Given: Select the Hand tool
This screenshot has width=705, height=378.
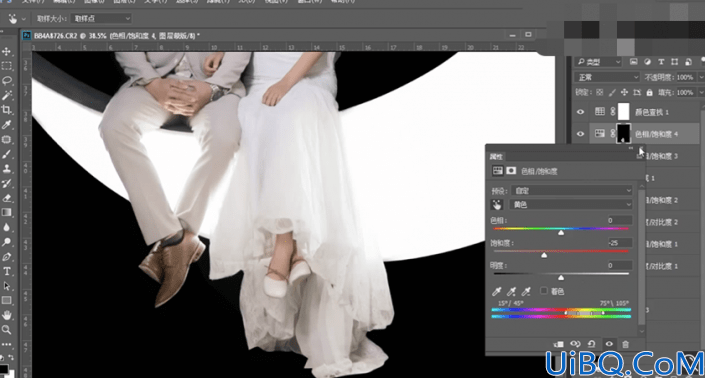Looking at the screenshot, I should point(6,315).
